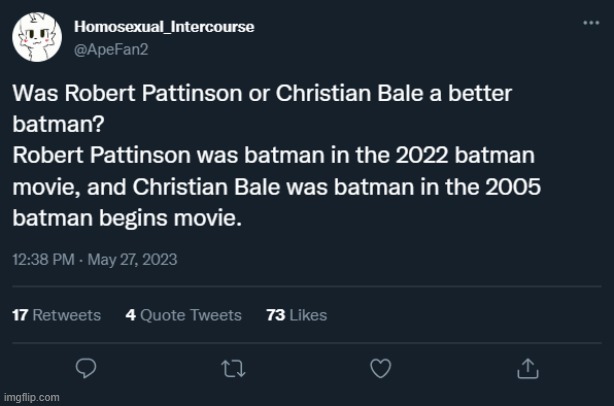This screenshot has width=614, height=406.
Task: Click the "batman begins movie." final line
Action: coord(126,218)
